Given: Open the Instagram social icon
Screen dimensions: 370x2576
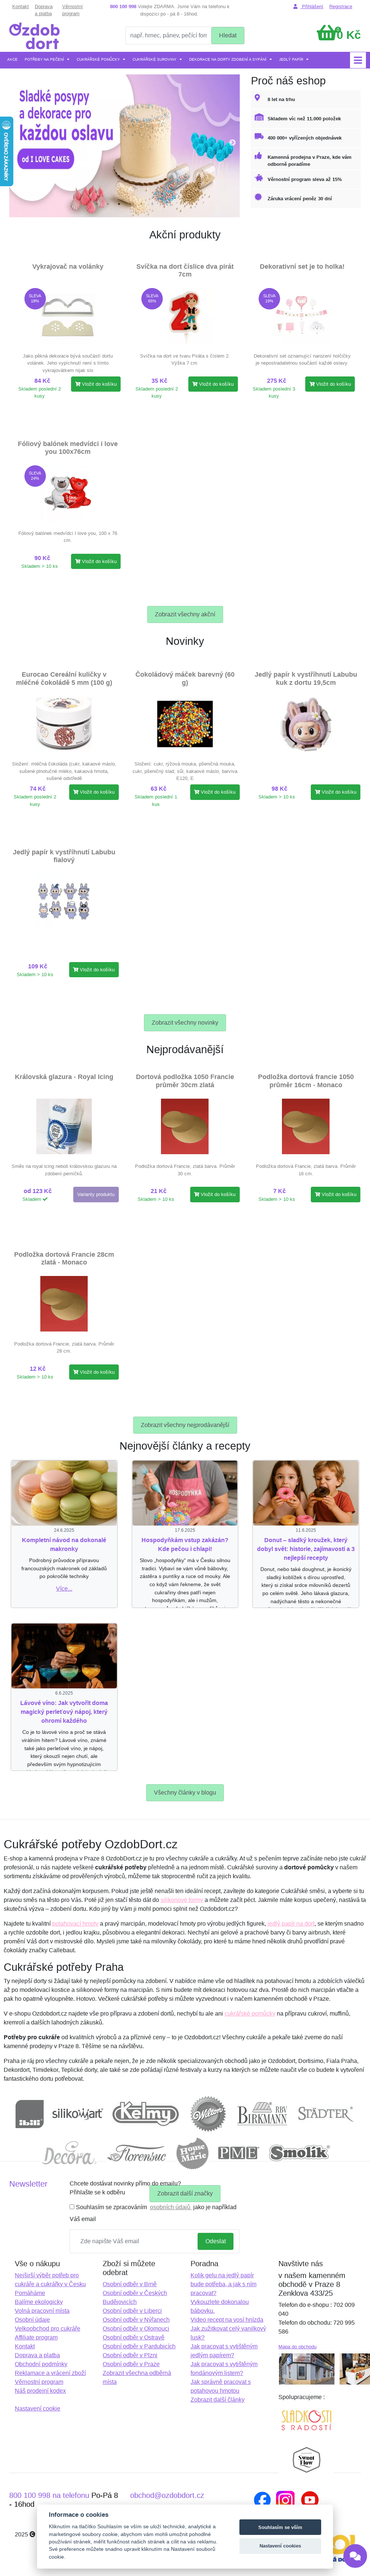Looking at the screenshot, I should tap(285, 2499).
